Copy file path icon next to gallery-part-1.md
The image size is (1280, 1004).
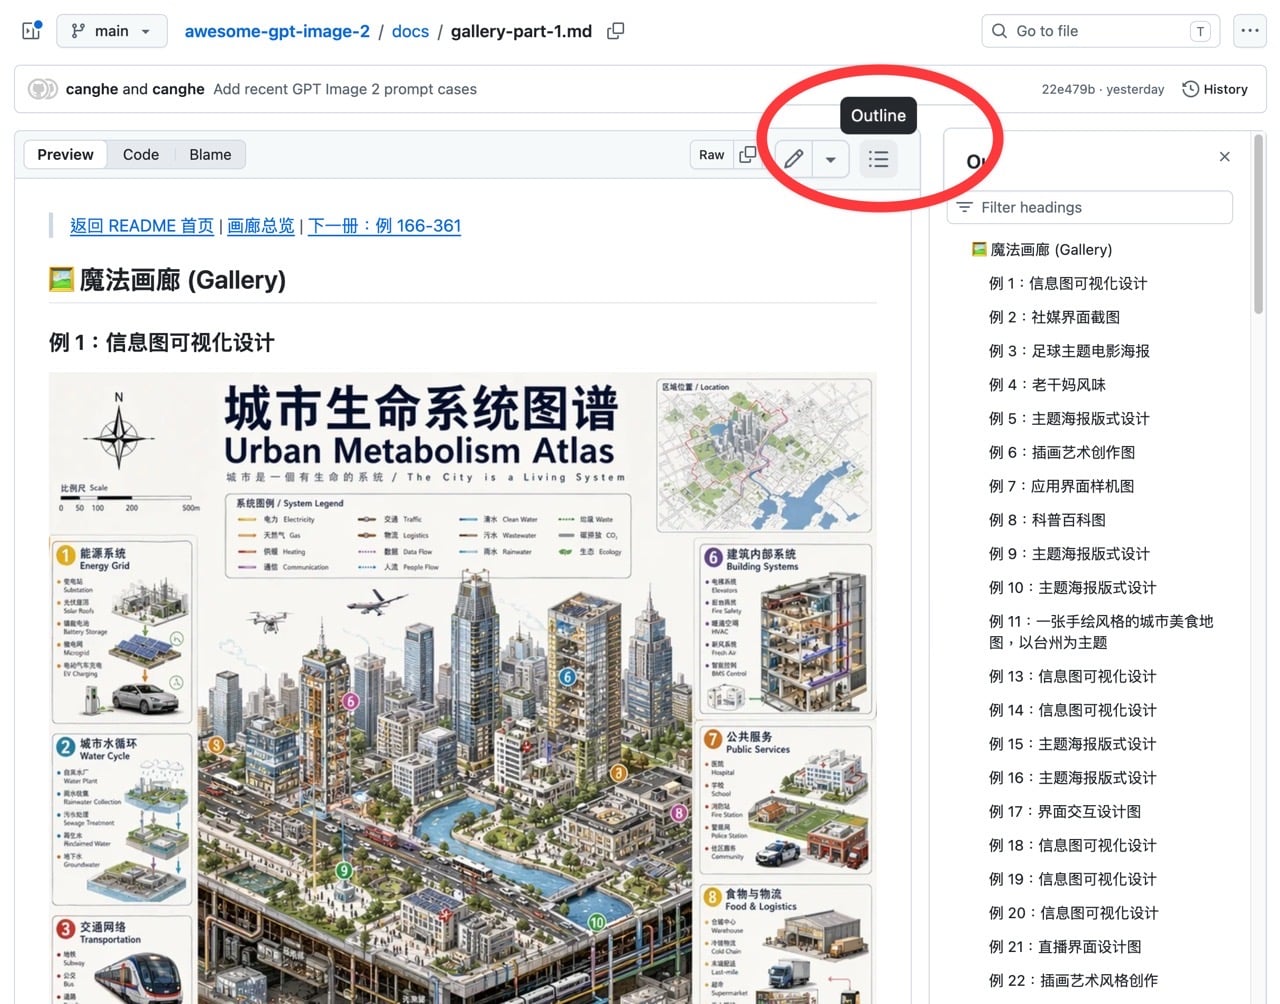(616, 31)
